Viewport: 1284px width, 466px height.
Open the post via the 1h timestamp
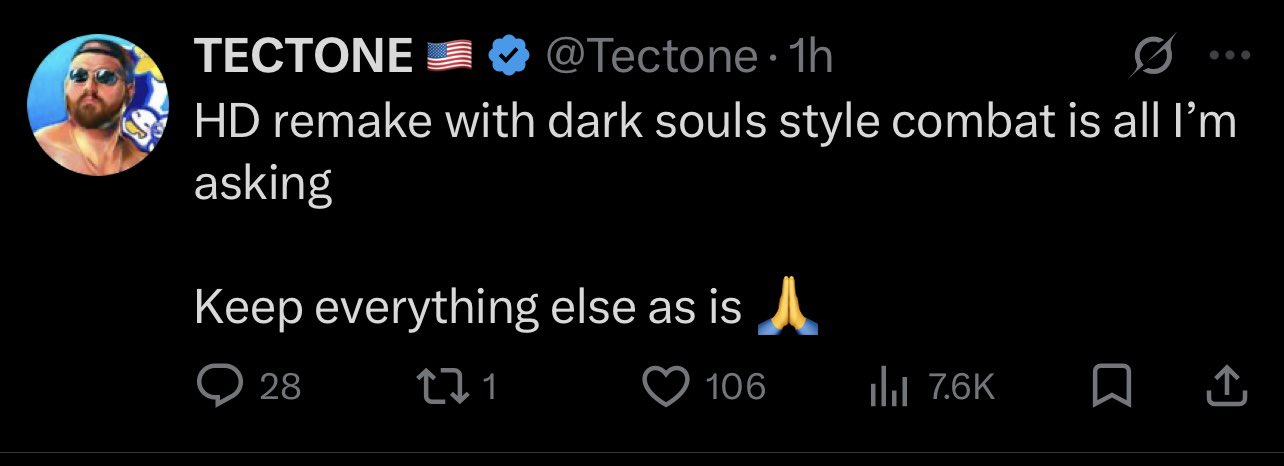(x=810, y=58)
